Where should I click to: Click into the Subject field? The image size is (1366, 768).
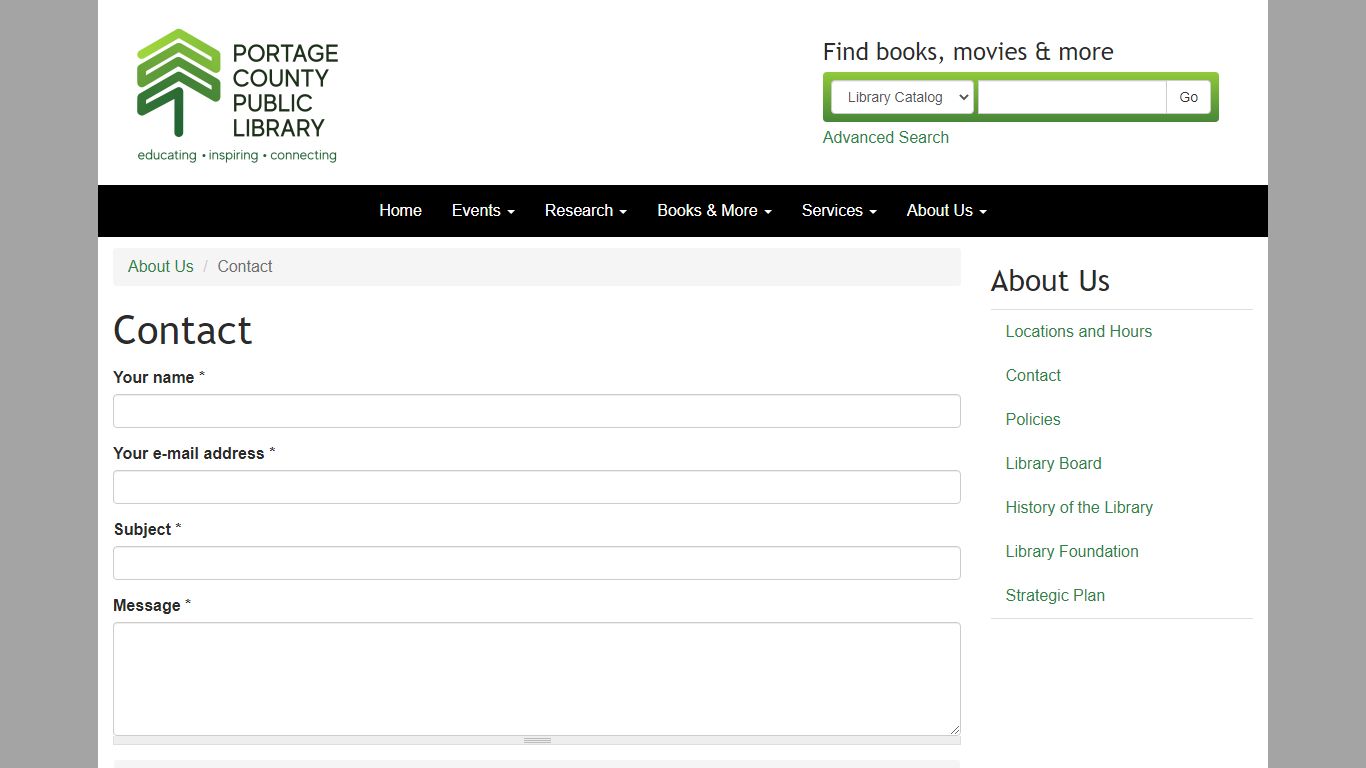(x=537, y=563)
